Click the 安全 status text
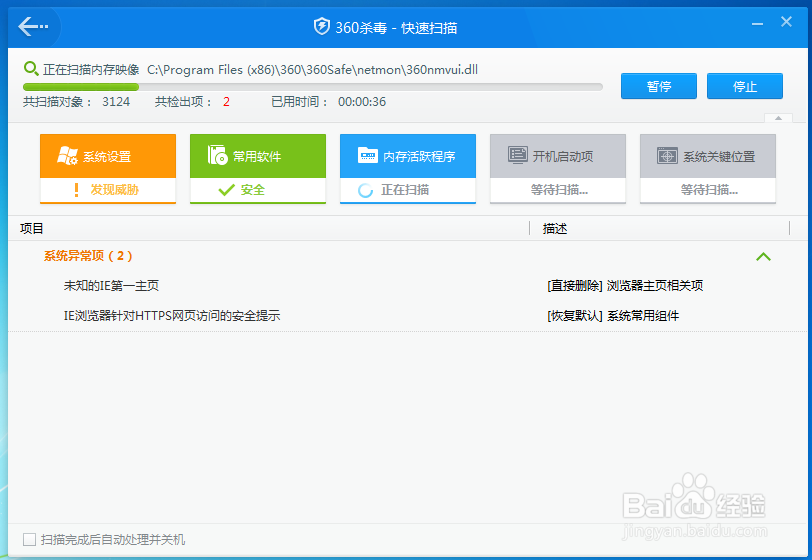 (253, 190)
